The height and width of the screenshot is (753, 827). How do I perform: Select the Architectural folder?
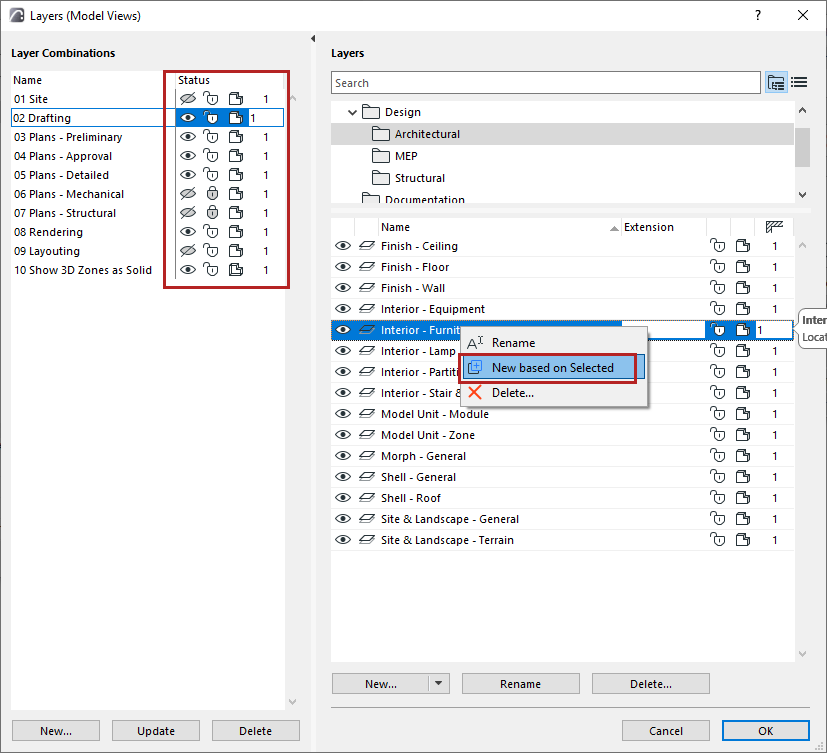click(562, 134)
